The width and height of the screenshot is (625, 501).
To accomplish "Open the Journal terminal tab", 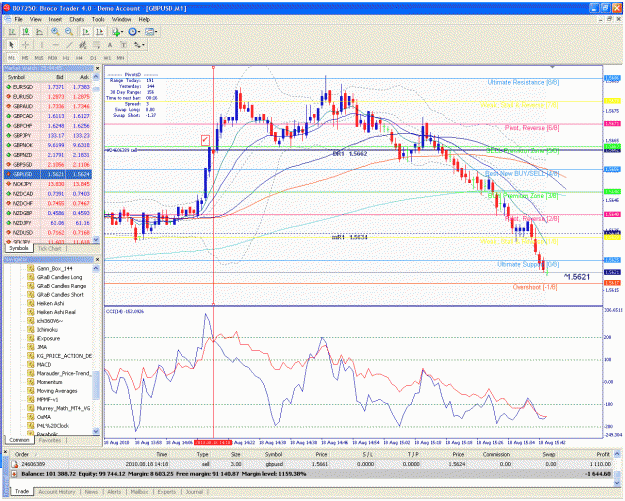I will [194, 492].
